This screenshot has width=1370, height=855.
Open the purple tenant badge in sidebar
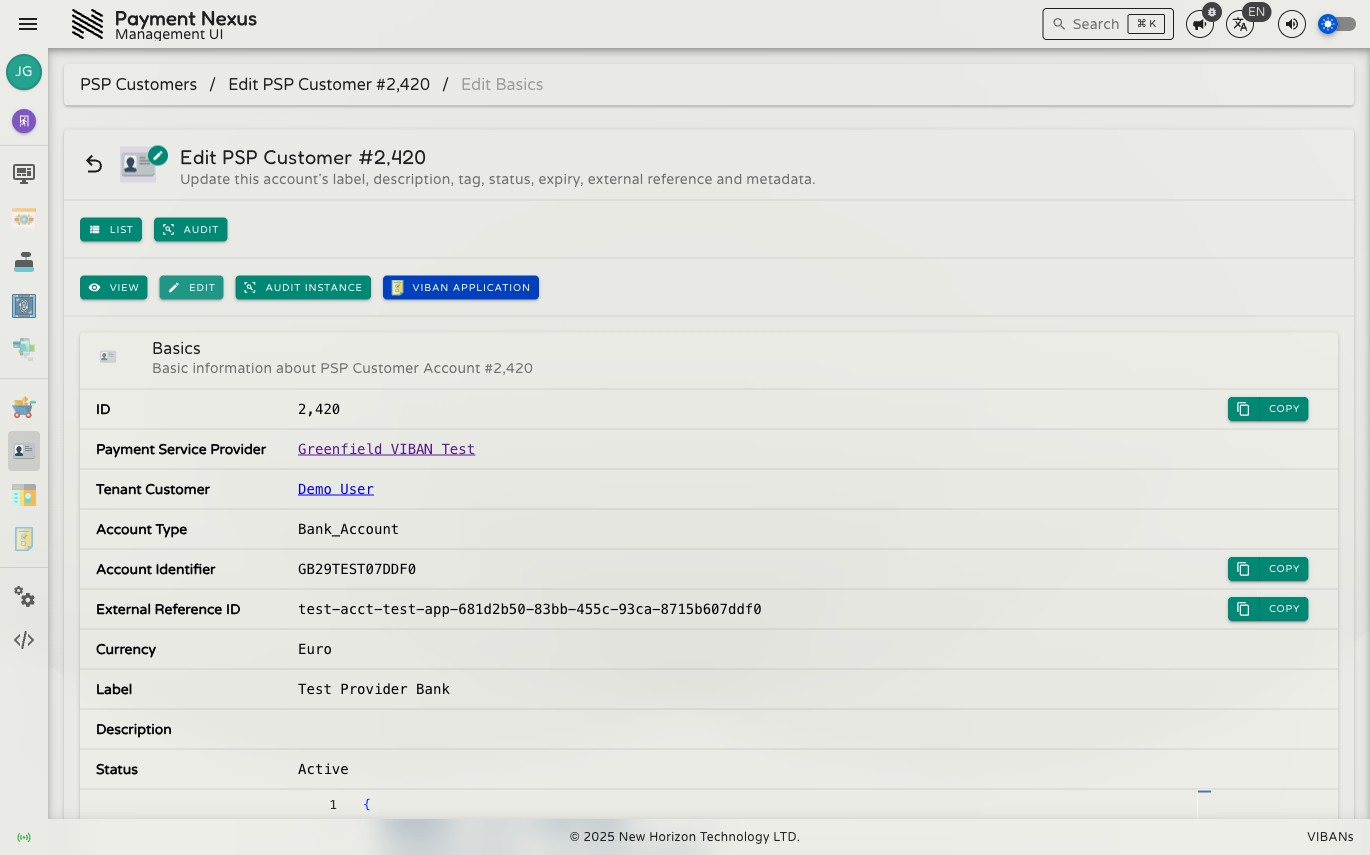pos(24,121)
